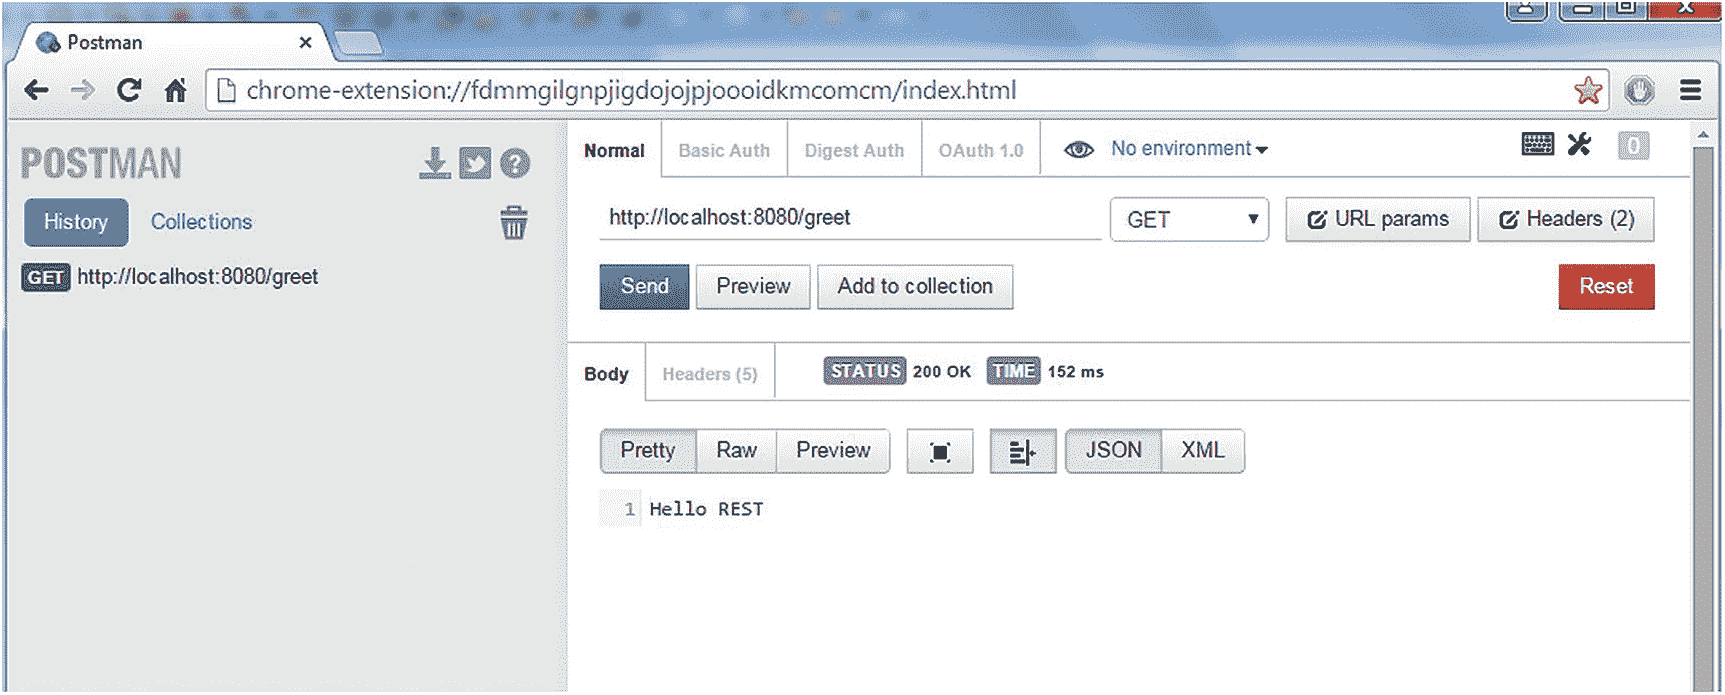Screen dimensions: 1725x695
Task: Open settings wrench icon
Action: pyautogui.click(x=1580, y=145)
